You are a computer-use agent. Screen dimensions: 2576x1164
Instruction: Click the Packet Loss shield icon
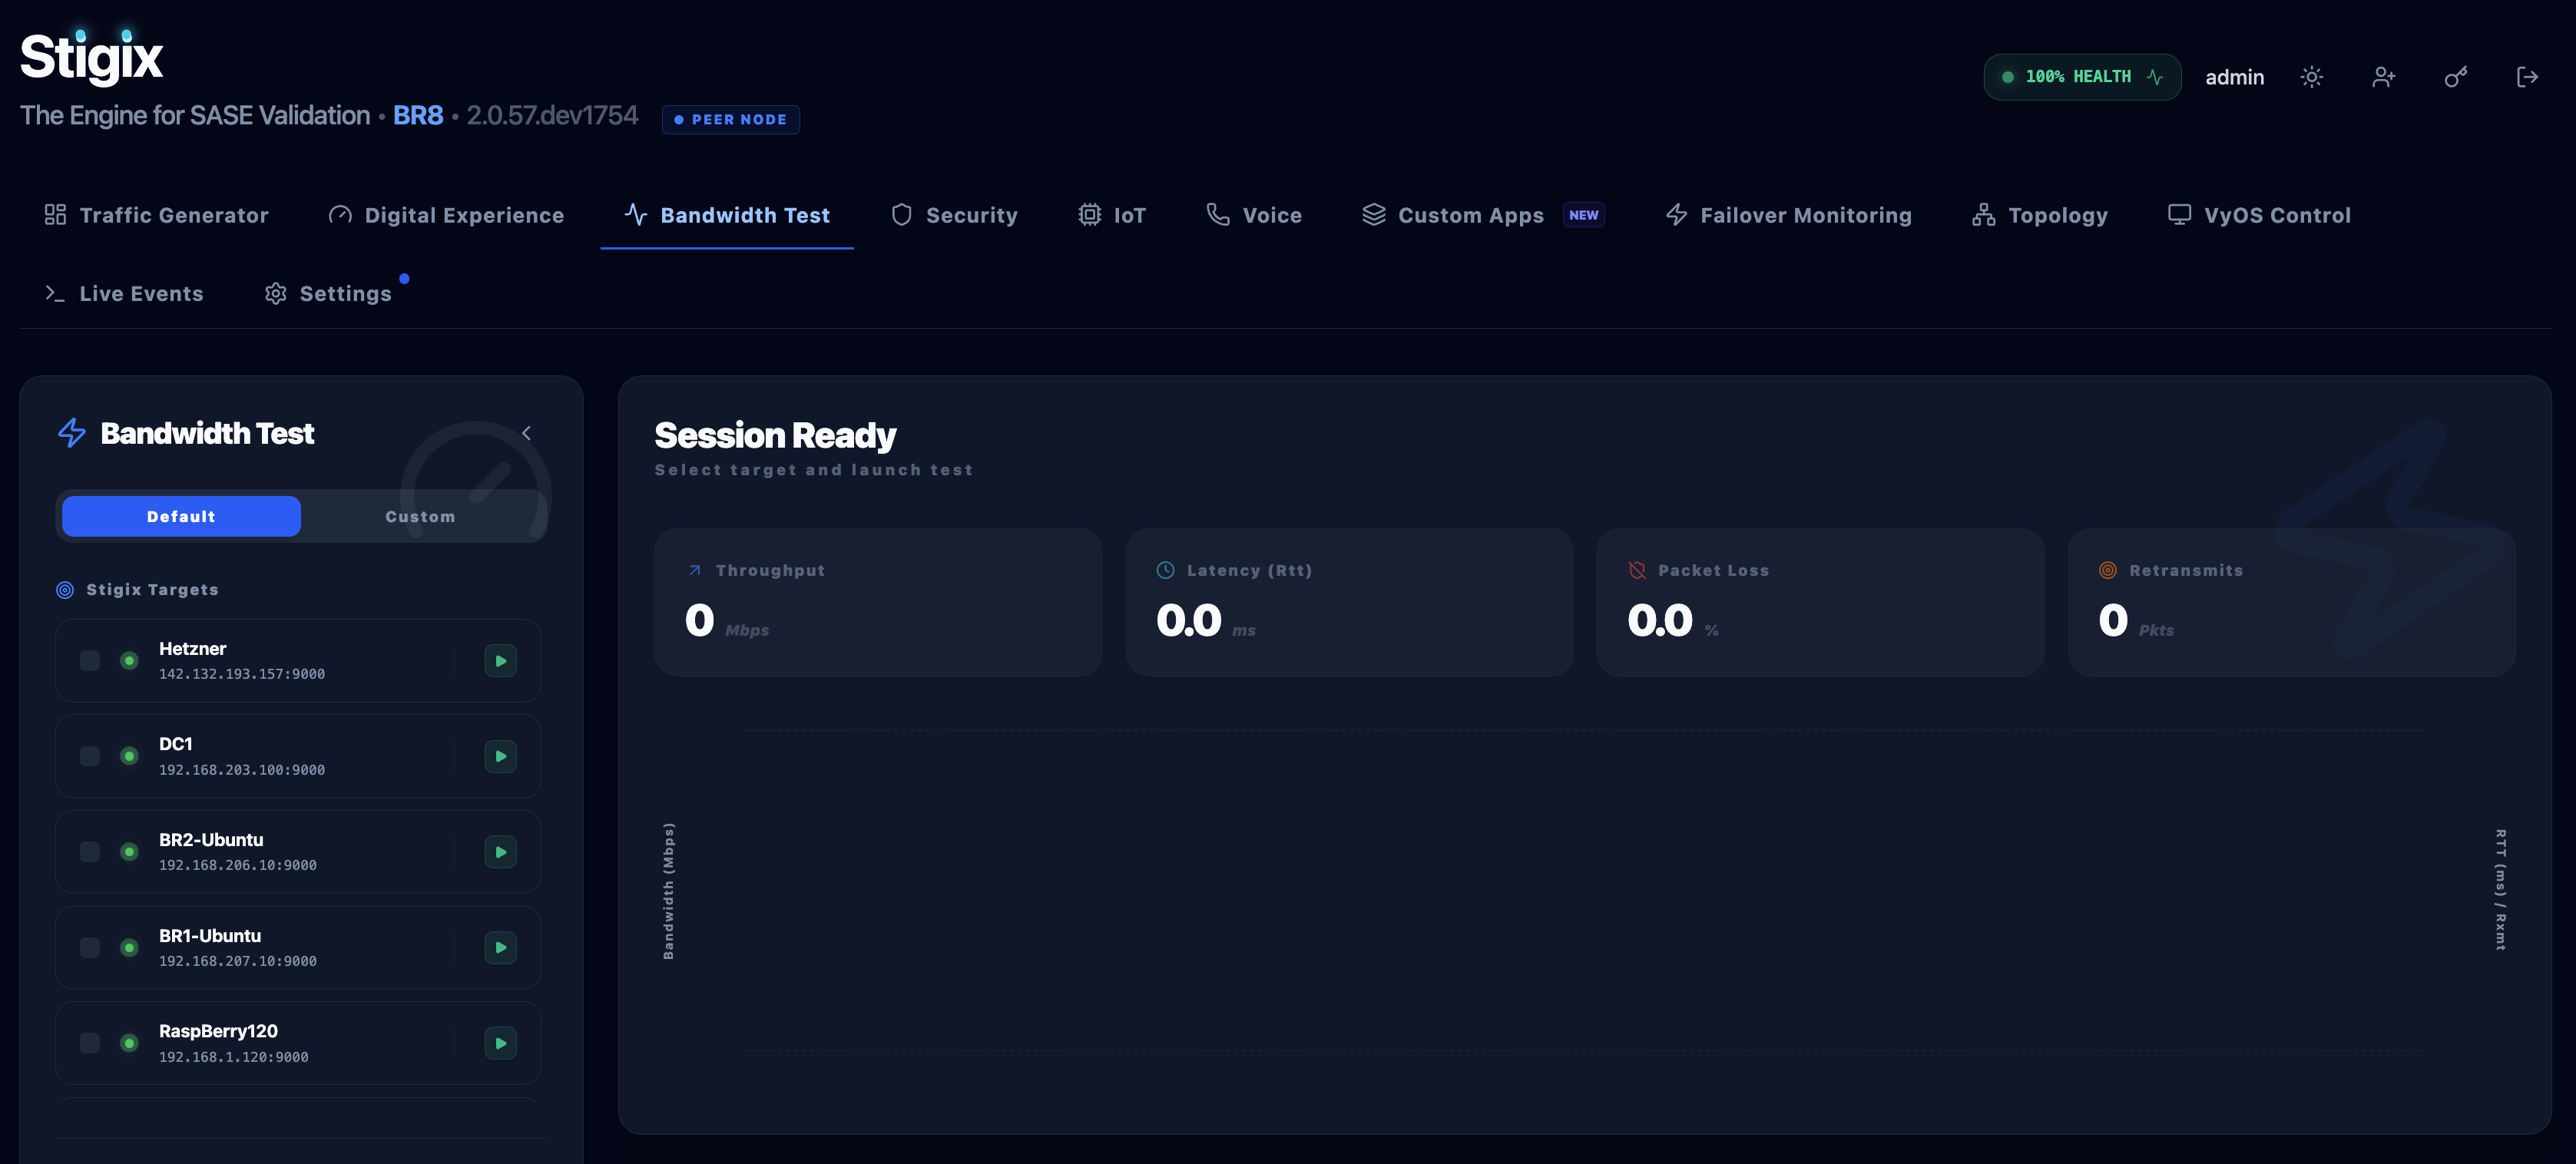[x=1637, y=570]
